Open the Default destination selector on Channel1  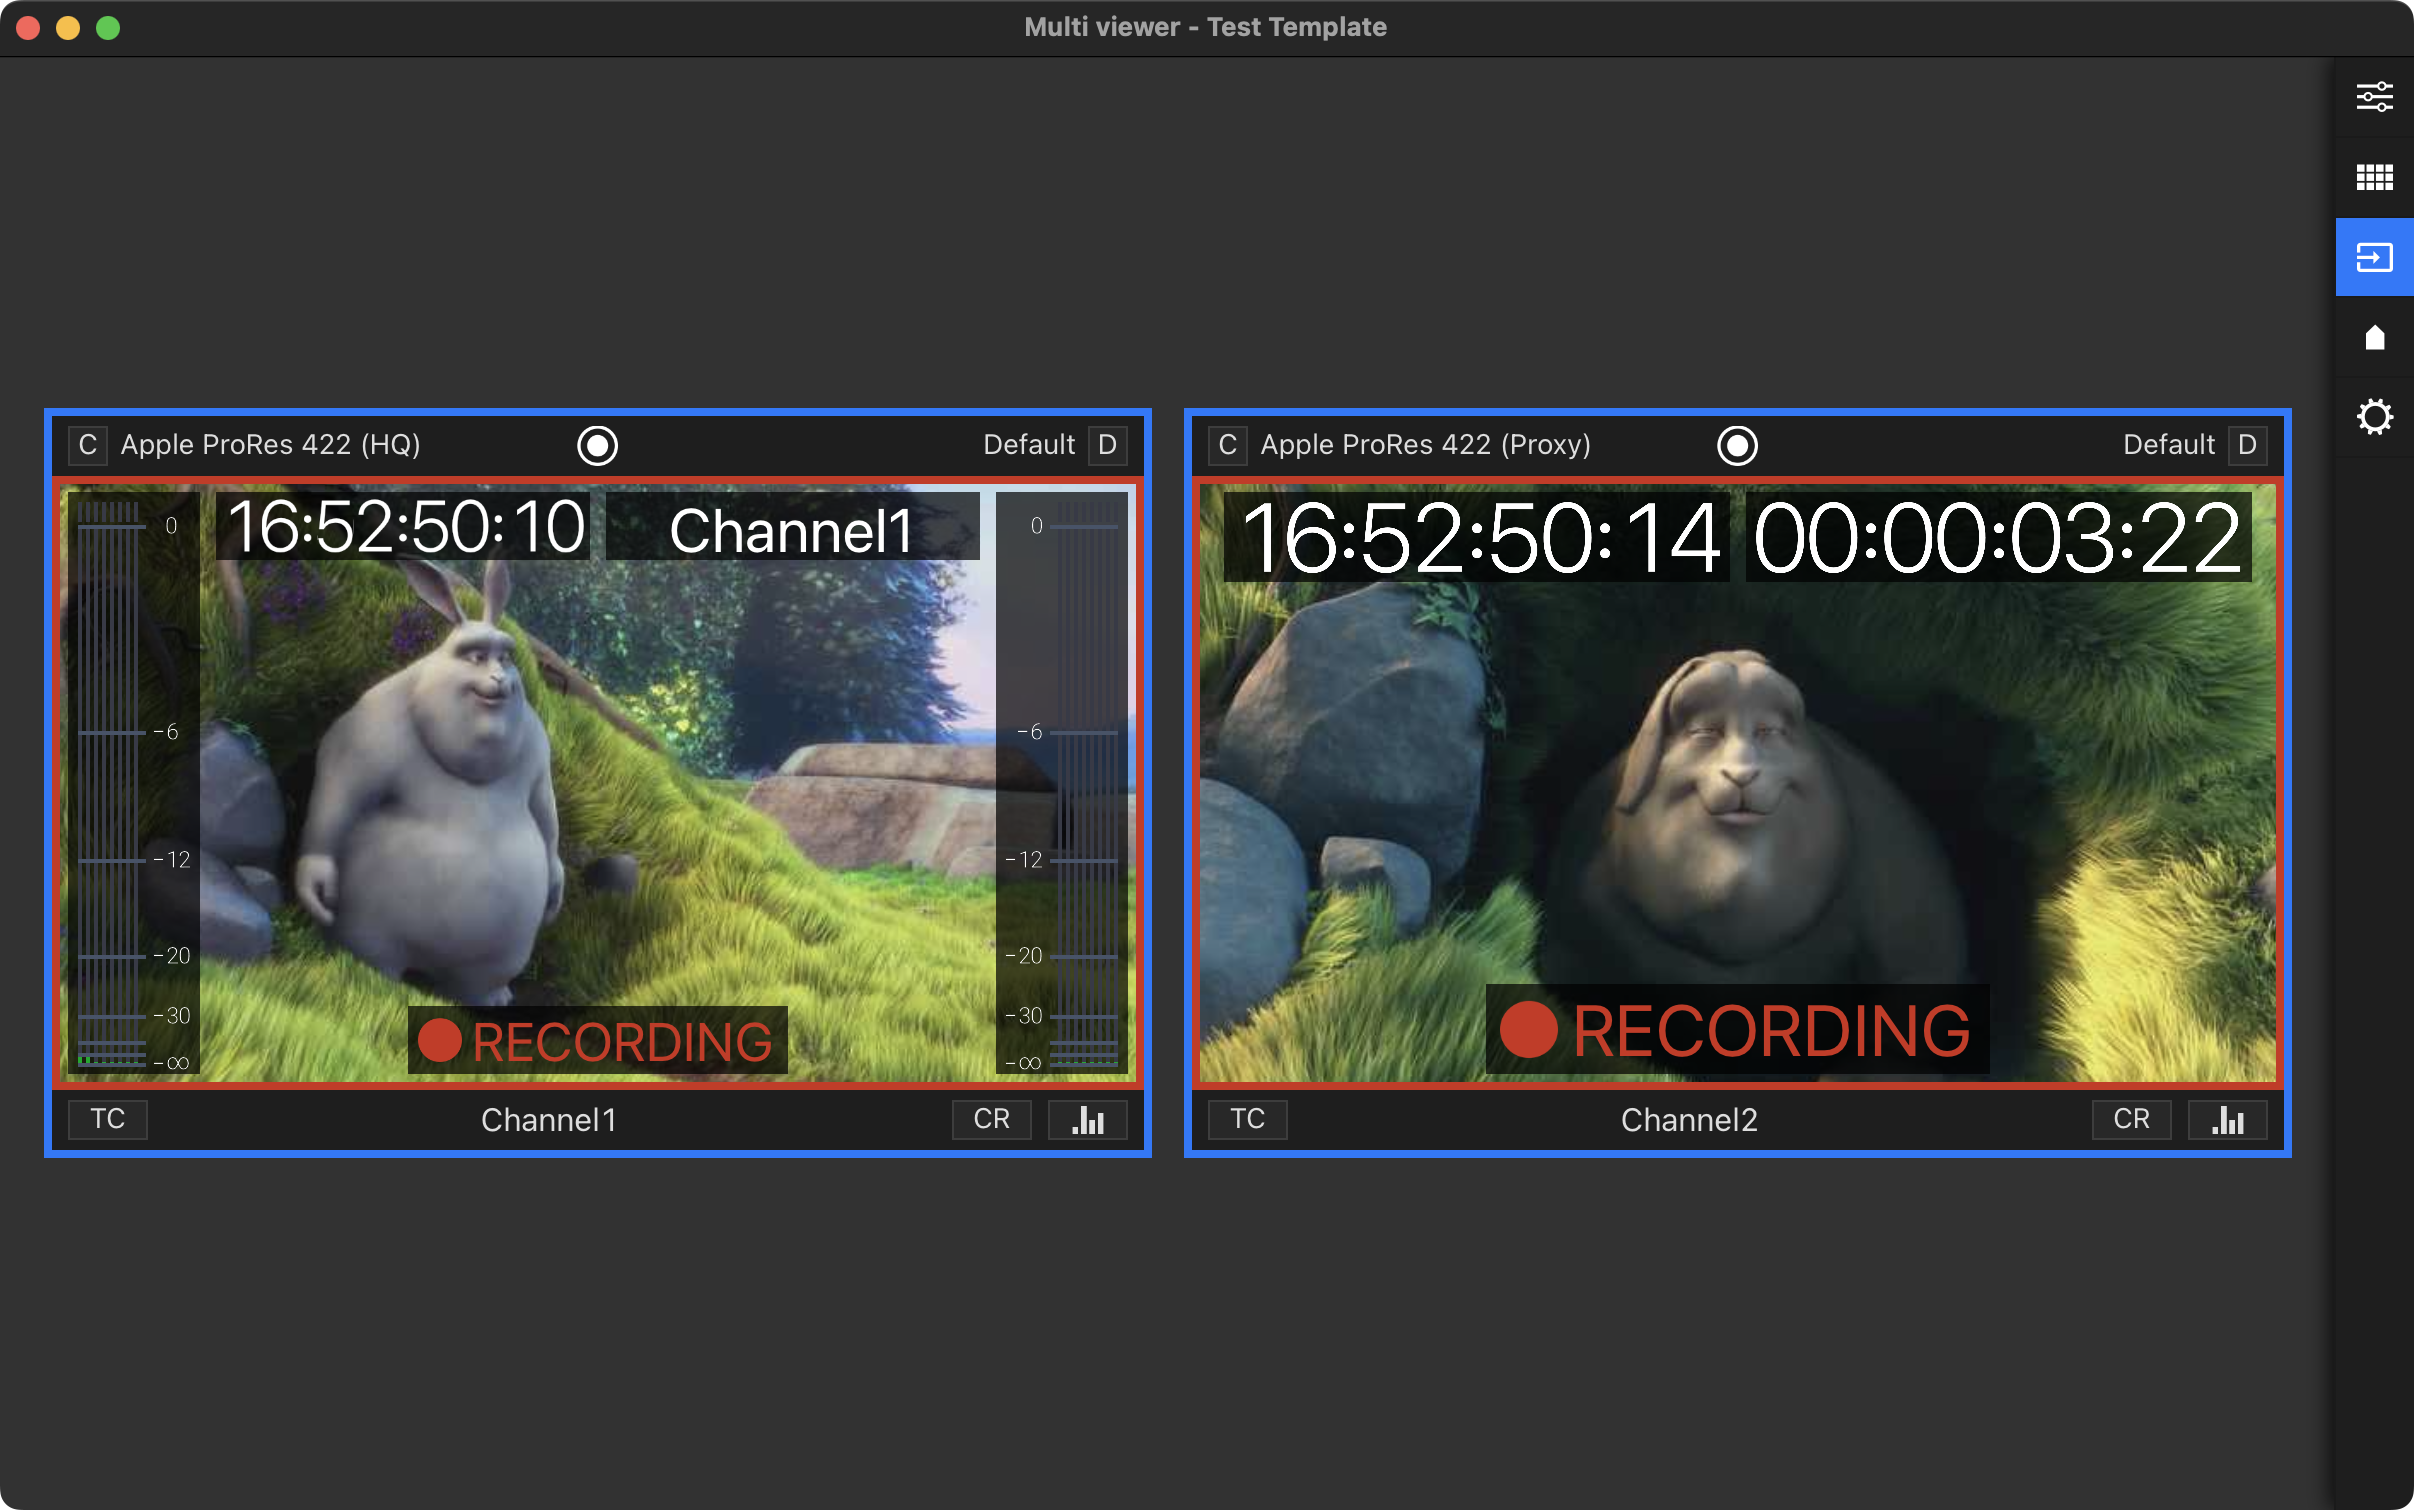coord(1029,445)
